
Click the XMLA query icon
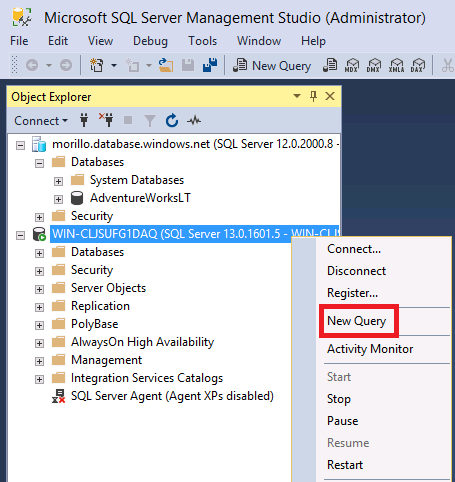396,65
